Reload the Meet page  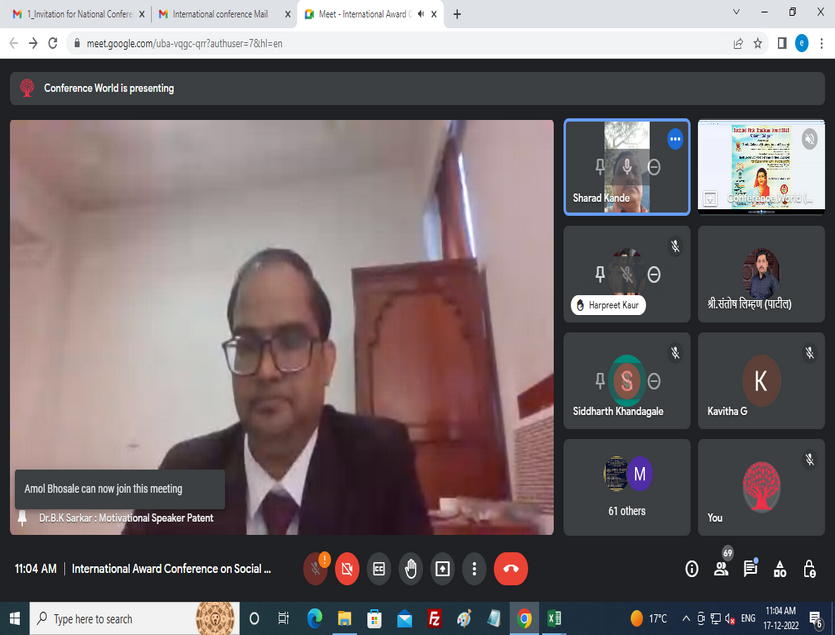tap(53, 44)
